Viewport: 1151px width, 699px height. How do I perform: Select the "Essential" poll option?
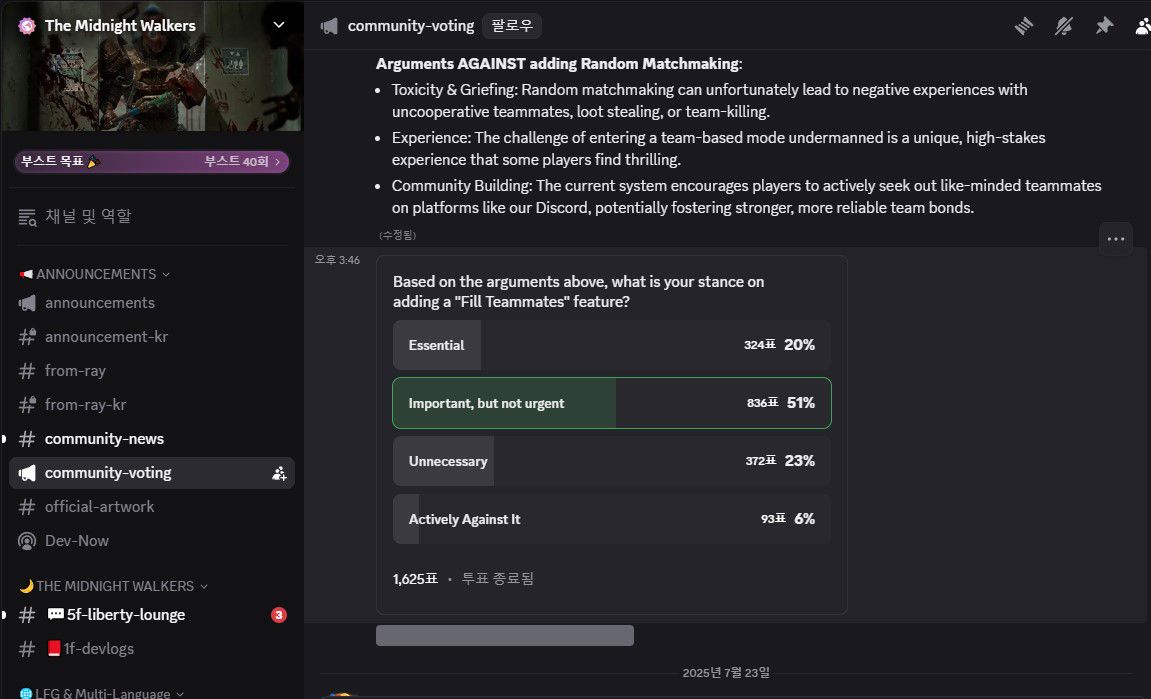(611, 345)
